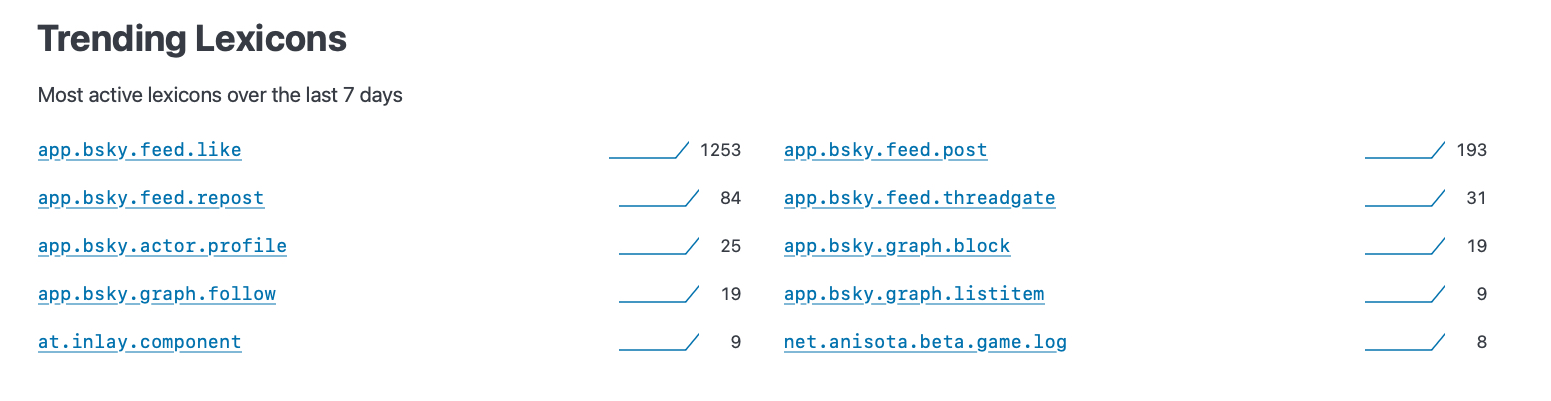Click the sparkline chart for app.bsky.graph.follow
Screen dimensions: 1551x401
point(659,295)
